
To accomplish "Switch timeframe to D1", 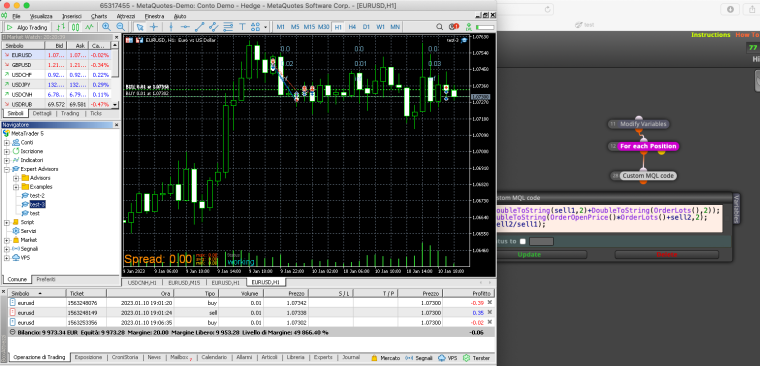I will pos(366,27).
